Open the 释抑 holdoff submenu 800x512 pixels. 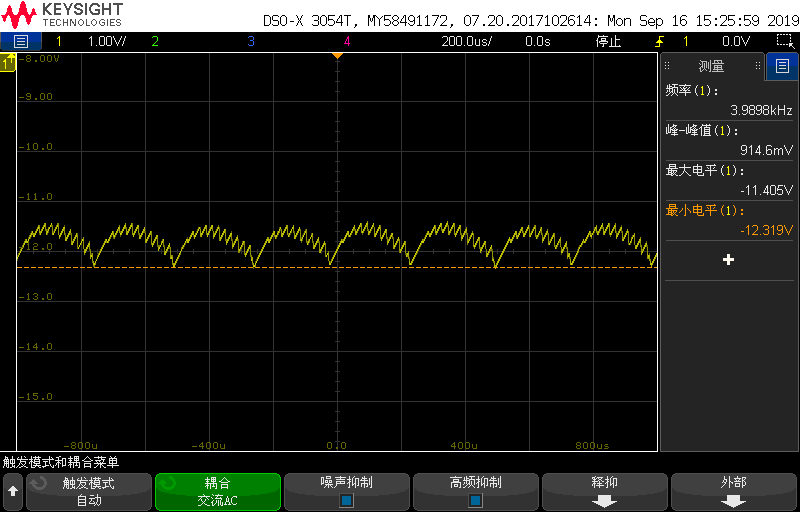click(605, 492)
